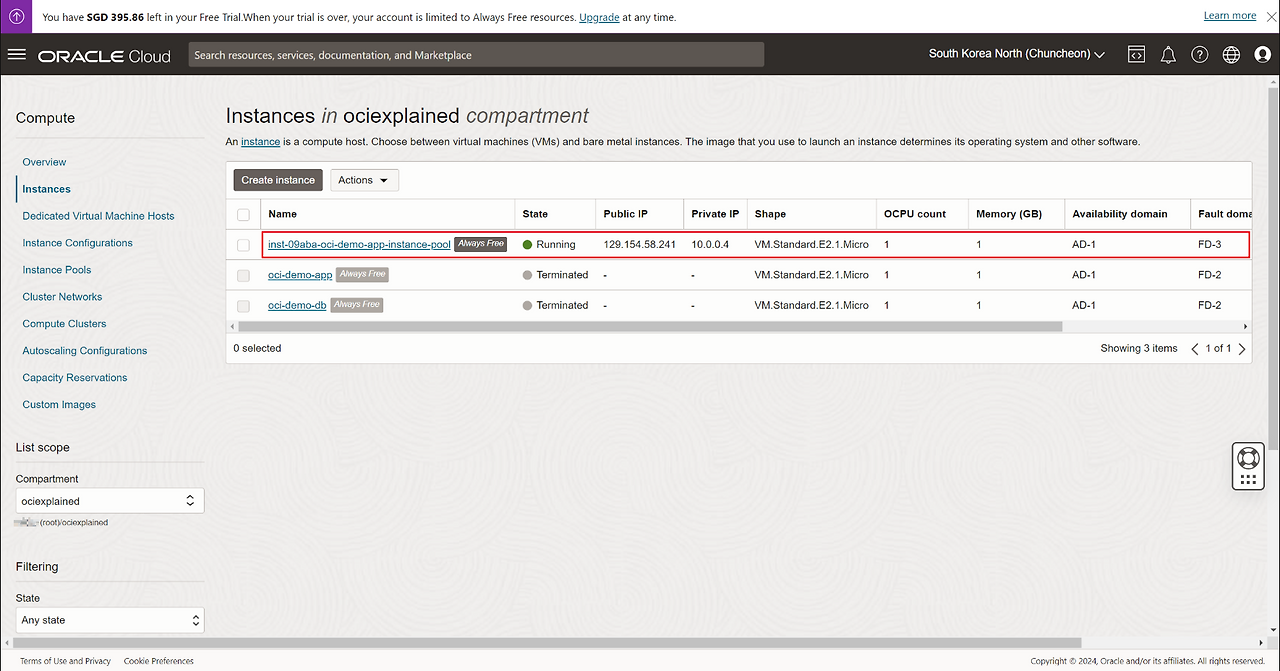Open the oci-demo-app instance link

300,275
